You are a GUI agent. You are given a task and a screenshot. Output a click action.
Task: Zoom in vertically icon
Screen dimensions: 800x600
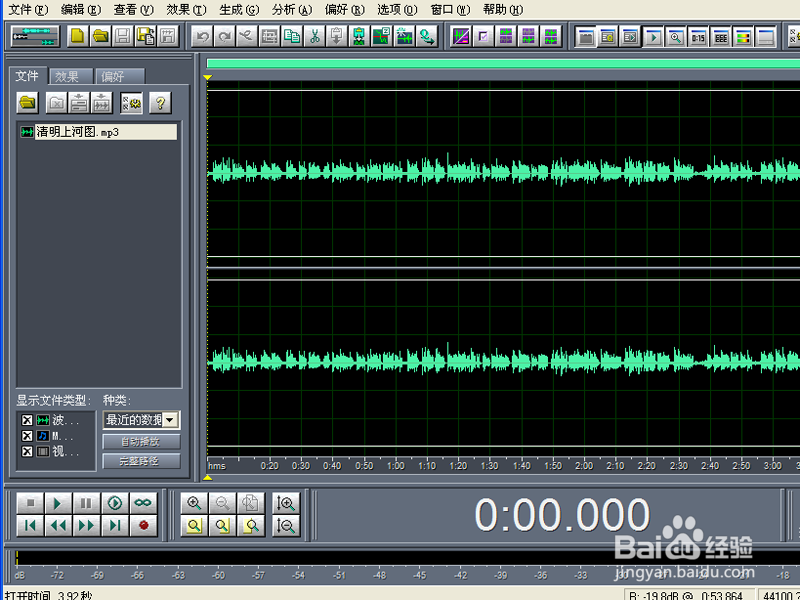(x=286, y=503)
